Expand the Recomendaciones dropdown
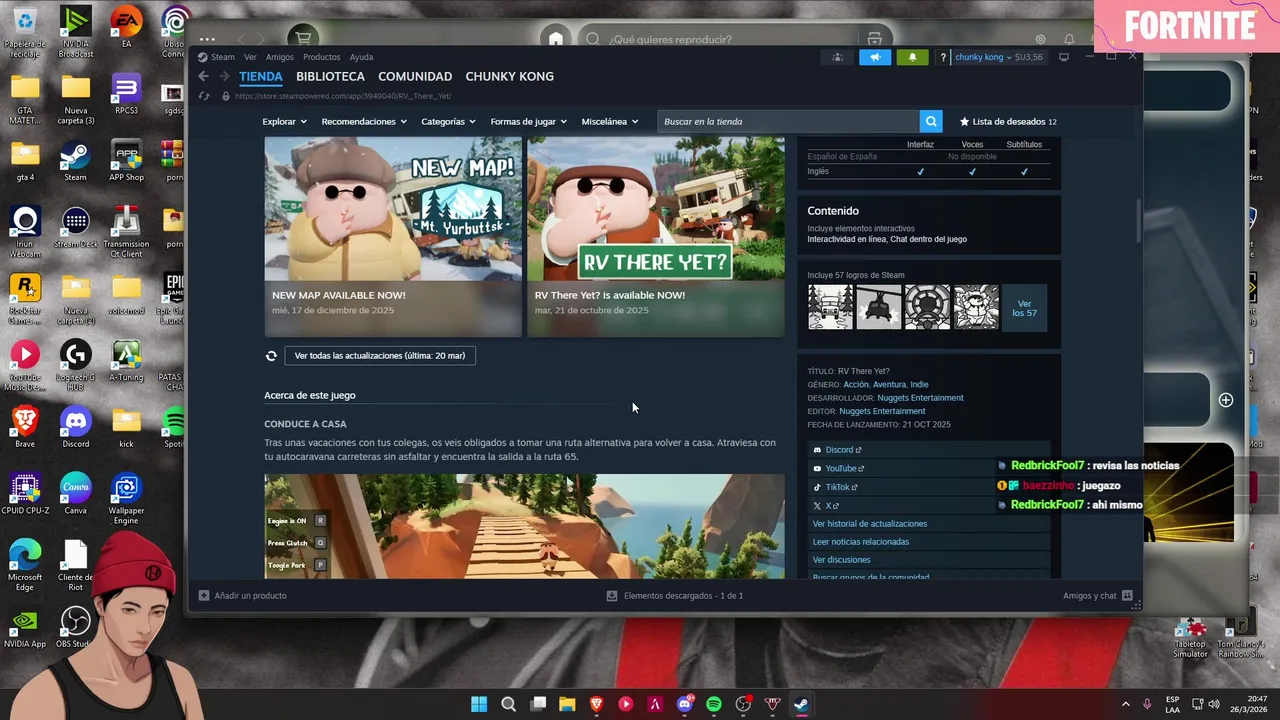1280x720 pixels. (364, 121)
